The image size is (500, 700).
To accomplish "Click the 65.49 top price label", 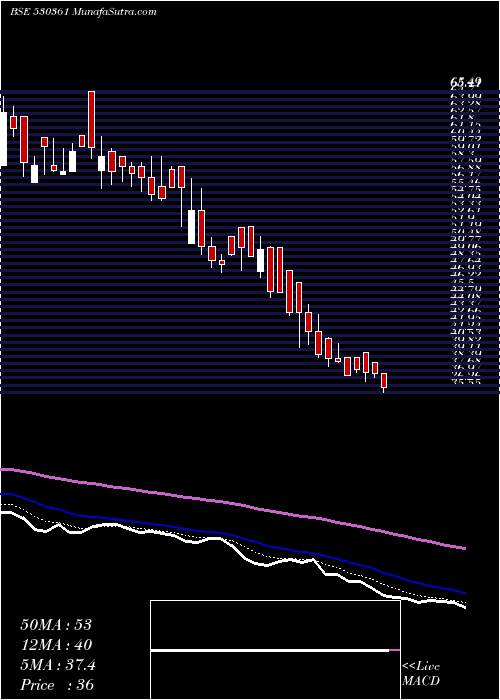I will click(x=465, y=82).
